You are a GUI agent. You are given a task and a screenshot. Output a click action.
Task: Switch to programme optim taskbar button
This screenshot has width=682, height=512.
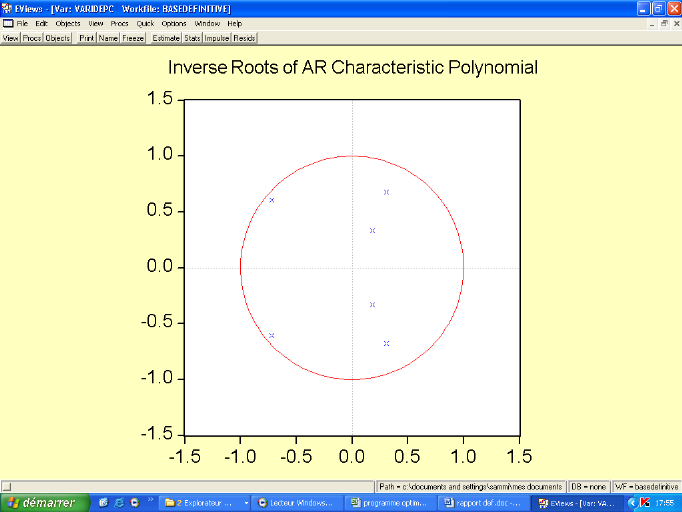[x=391, y=503]
